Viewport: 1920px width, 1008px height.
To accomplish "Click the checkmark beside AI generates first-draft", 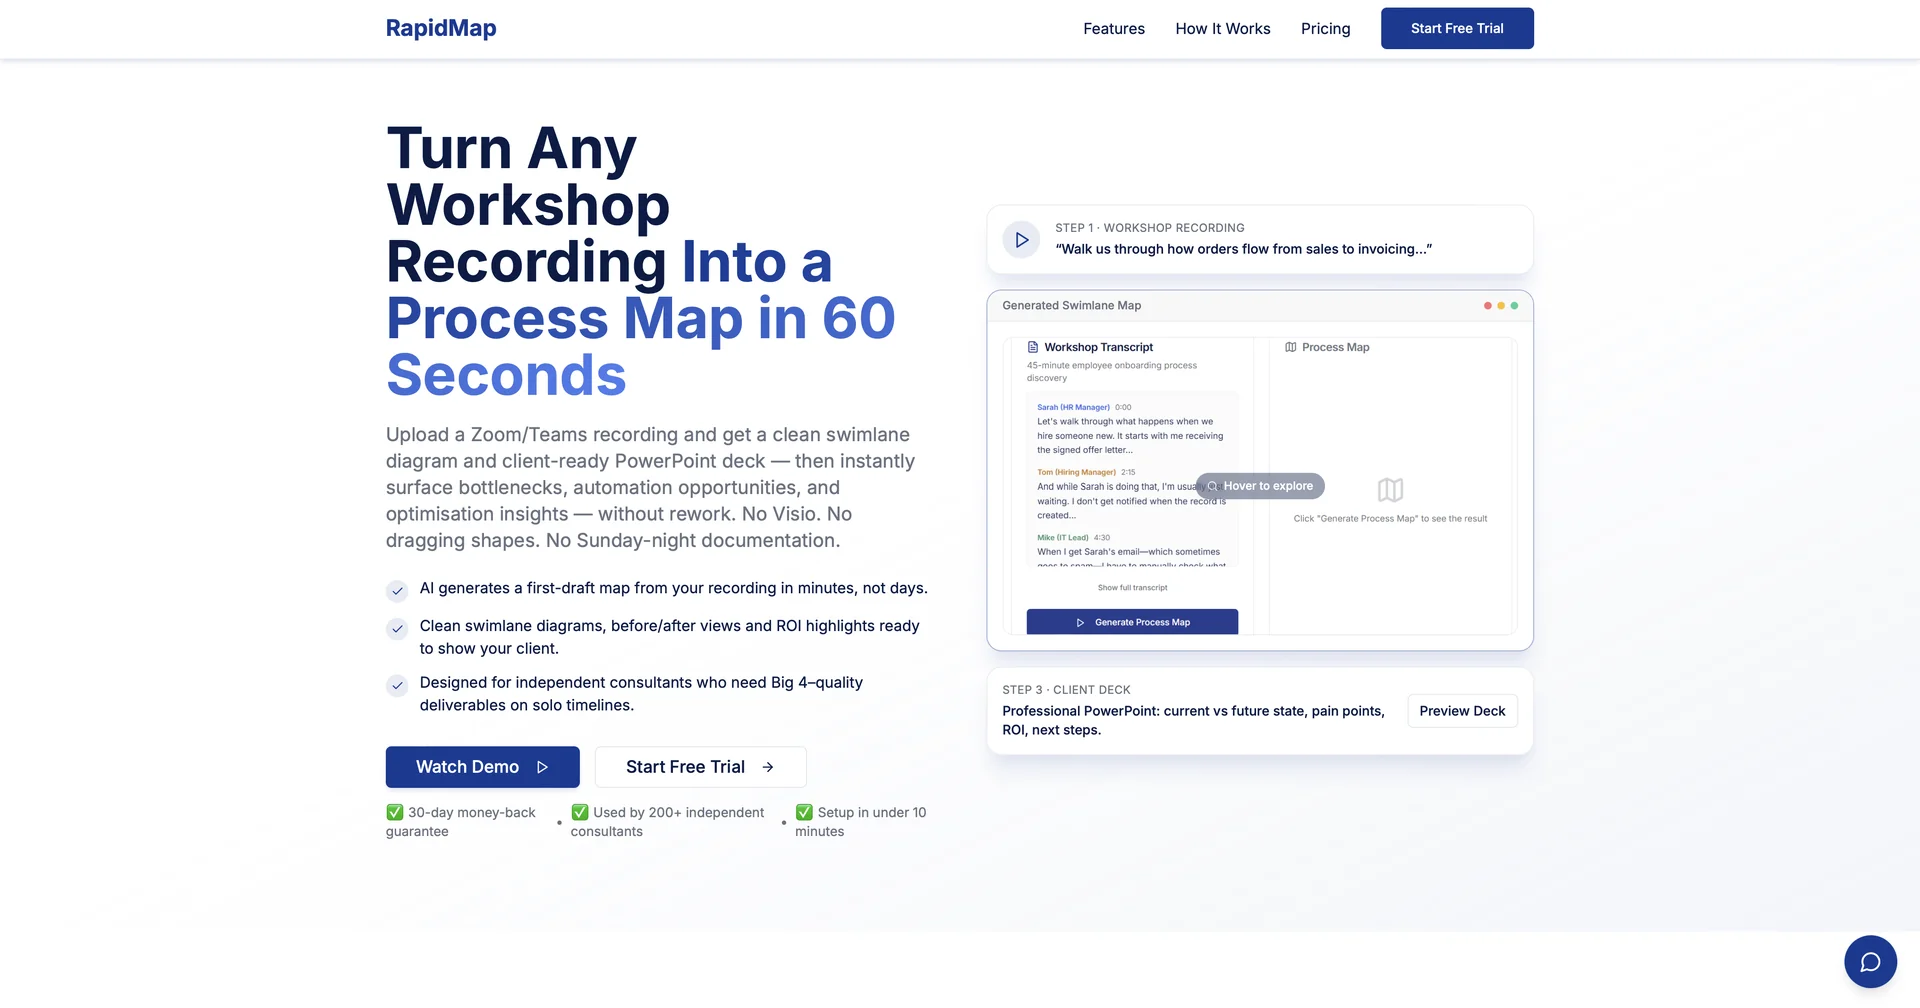I will click(397, 591).
